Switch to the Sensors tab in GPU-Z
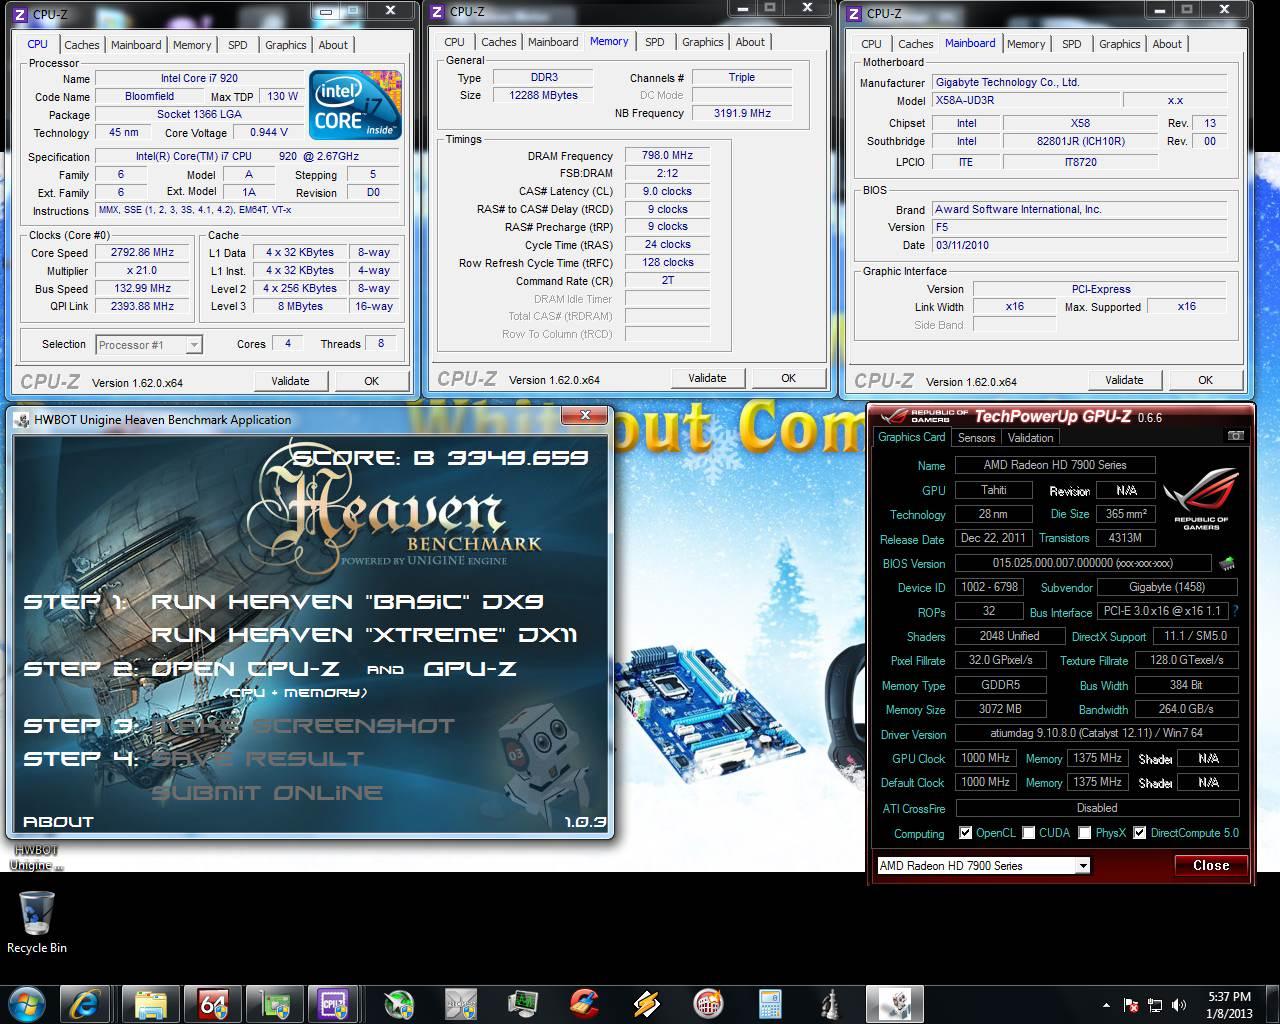This screenshot has width=1280, height=1024. pos(976,438)
